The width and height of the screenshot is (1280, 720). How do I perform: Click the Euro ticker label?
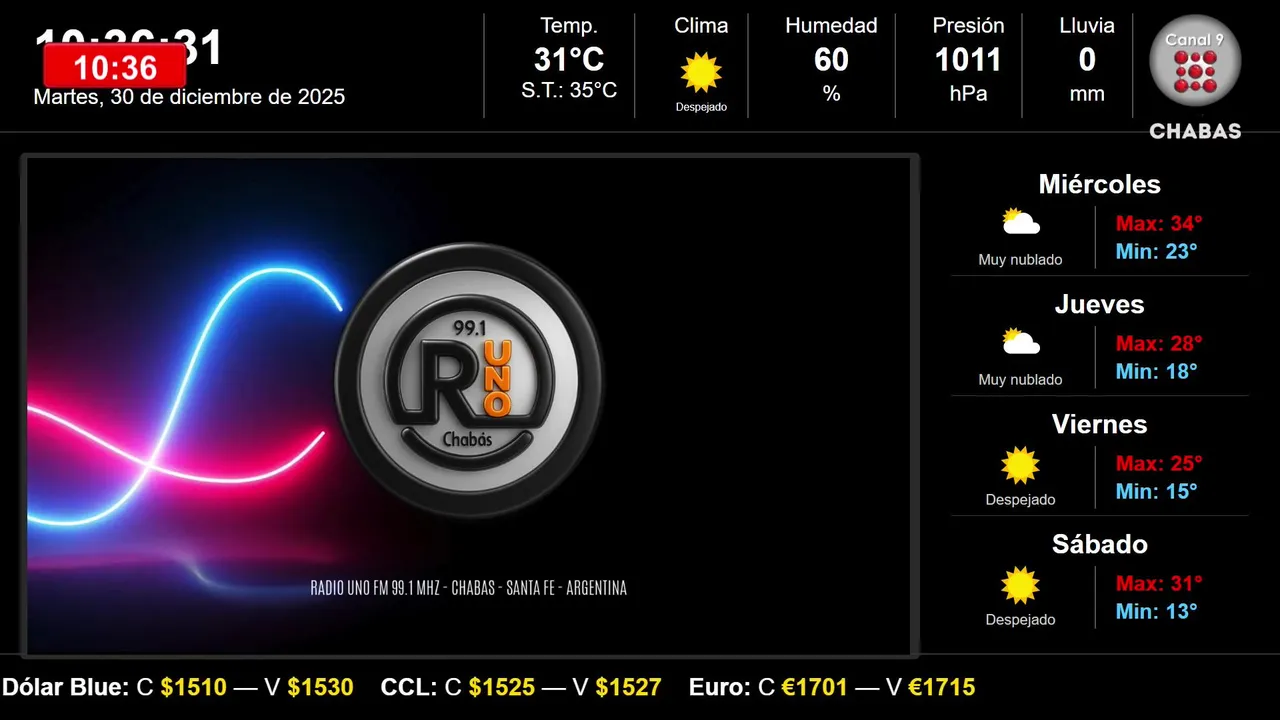tap(720, 688)
